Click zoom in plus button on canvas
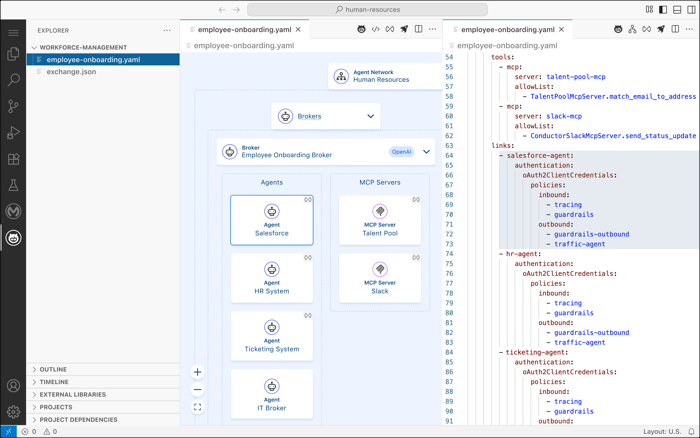This screenshot has height=438, width=700. click(197, 372)
